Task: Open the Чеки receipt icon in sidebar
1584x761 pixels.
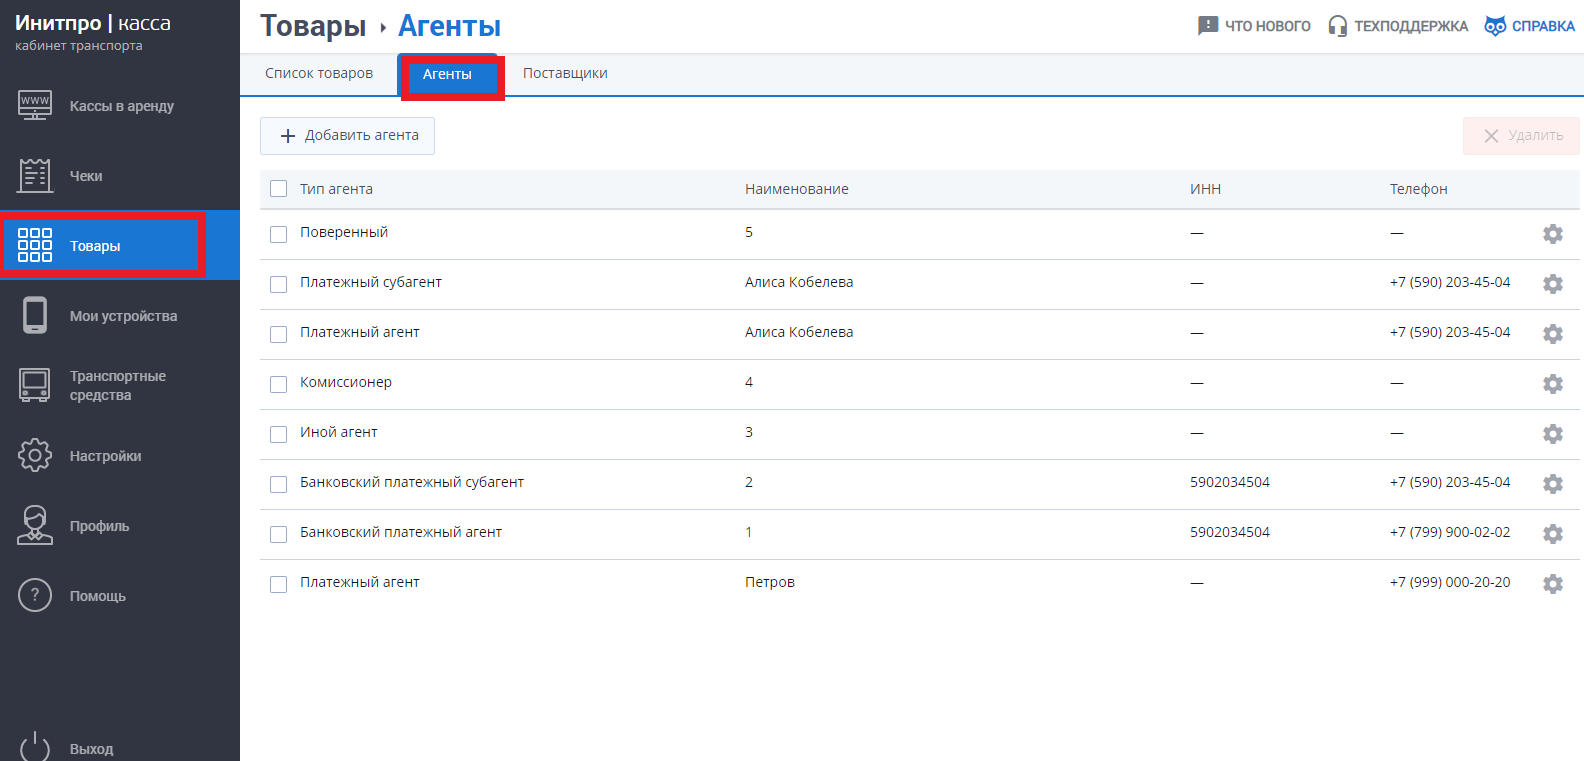Action: (x=35, y=175)
